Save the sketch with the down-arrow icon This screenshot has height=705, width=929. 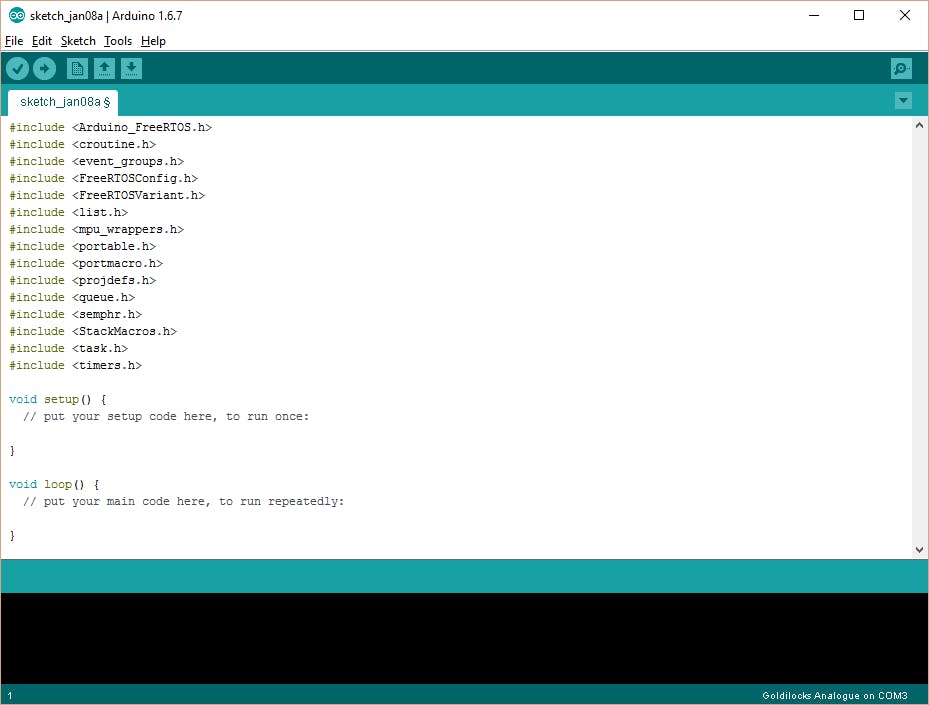131,68
